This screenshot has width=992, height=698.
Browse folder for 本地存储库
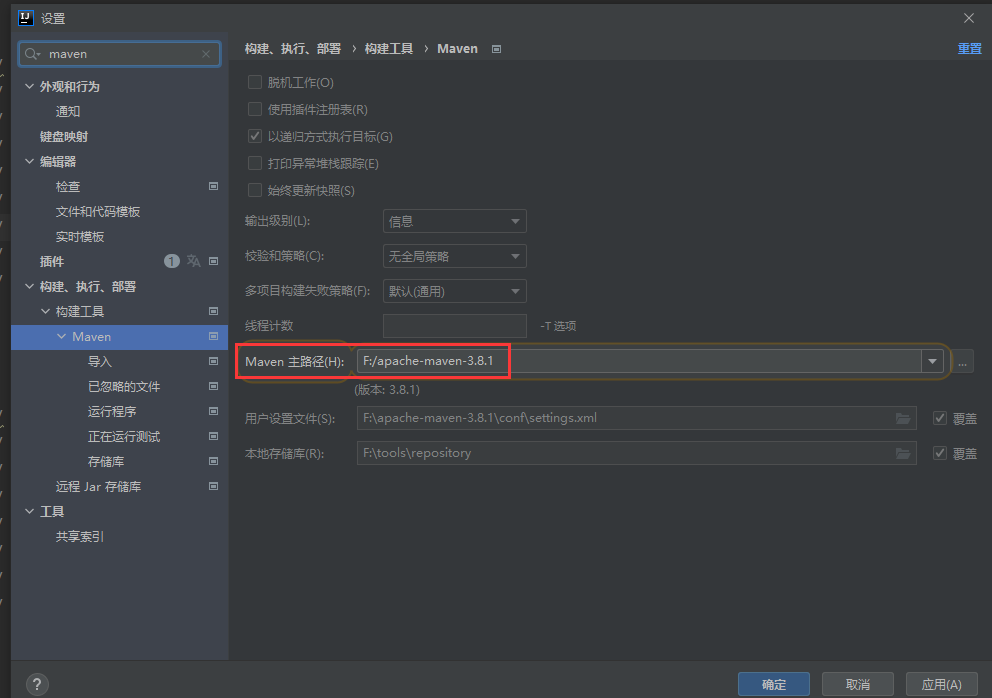[x=903, y=454]
